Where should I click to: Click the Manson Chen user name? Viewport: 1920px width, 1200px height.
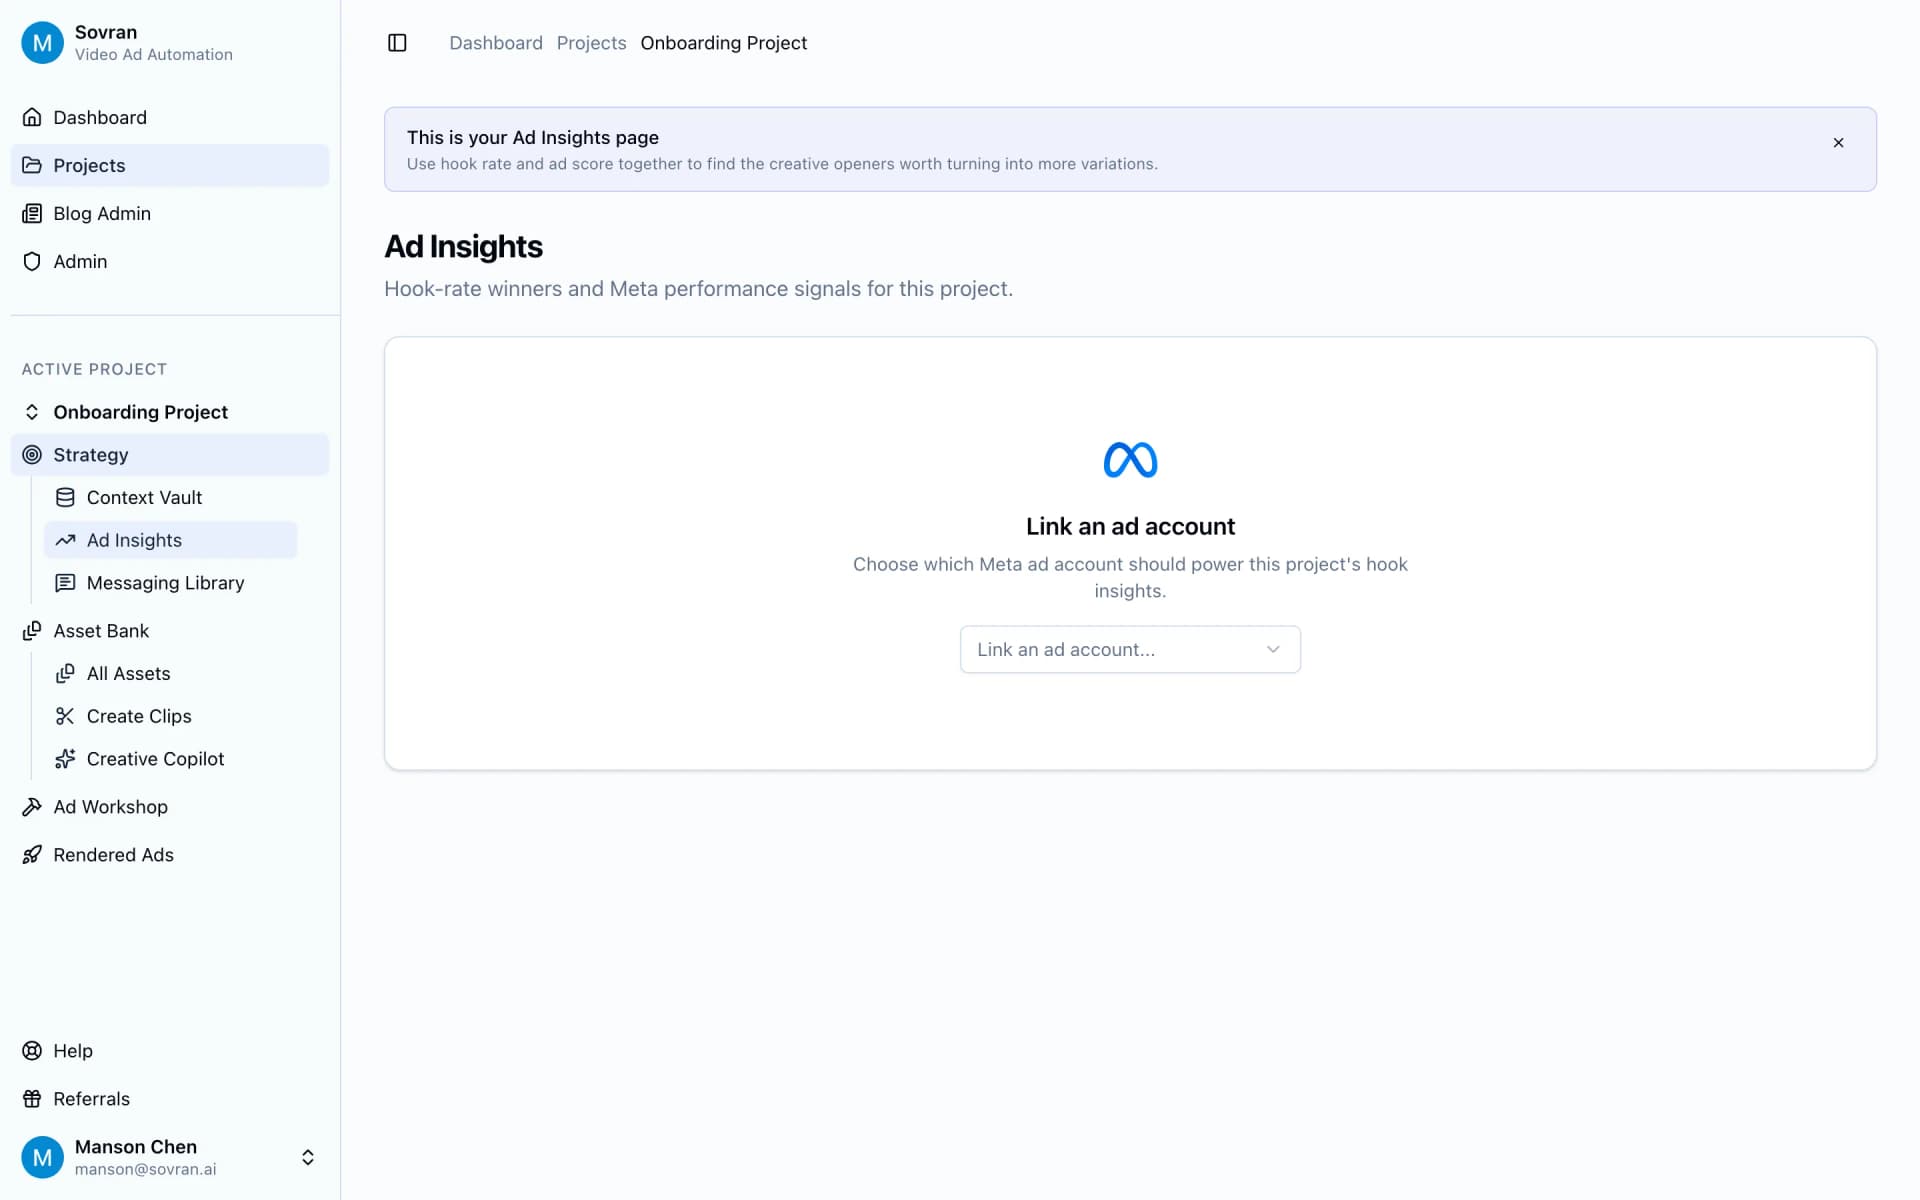point(136,1146)
